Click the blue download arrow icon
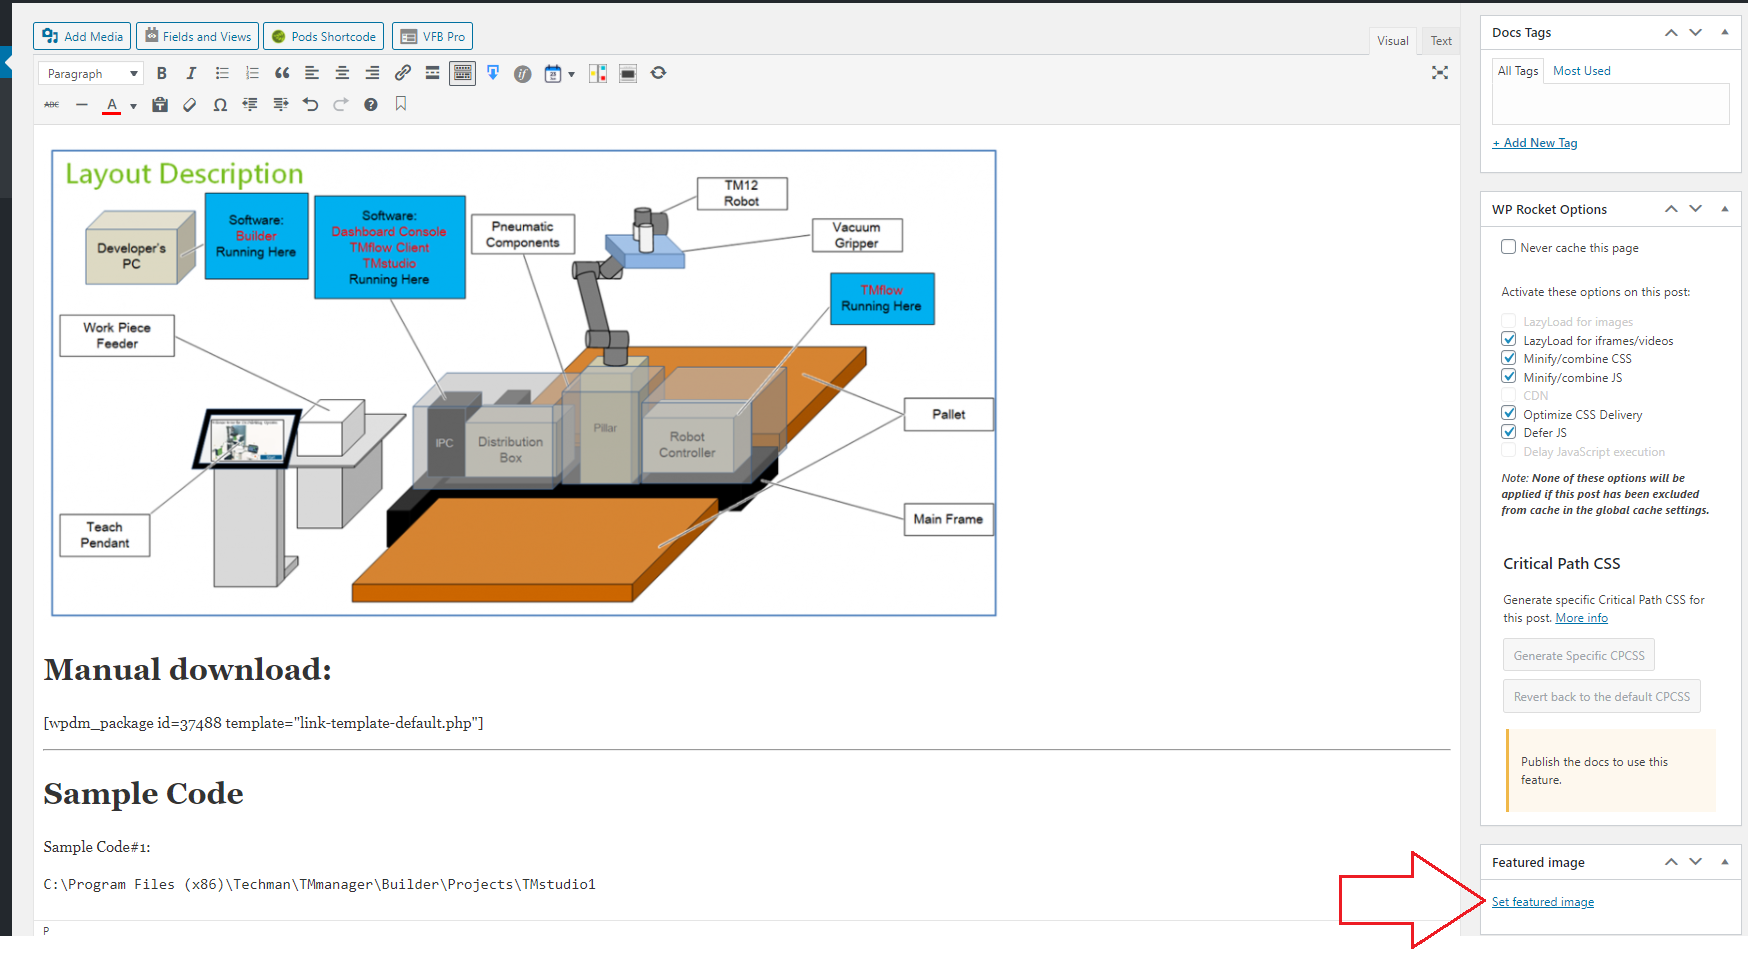The height and width of the screenshot is (968, 1748). pos(493,73)
